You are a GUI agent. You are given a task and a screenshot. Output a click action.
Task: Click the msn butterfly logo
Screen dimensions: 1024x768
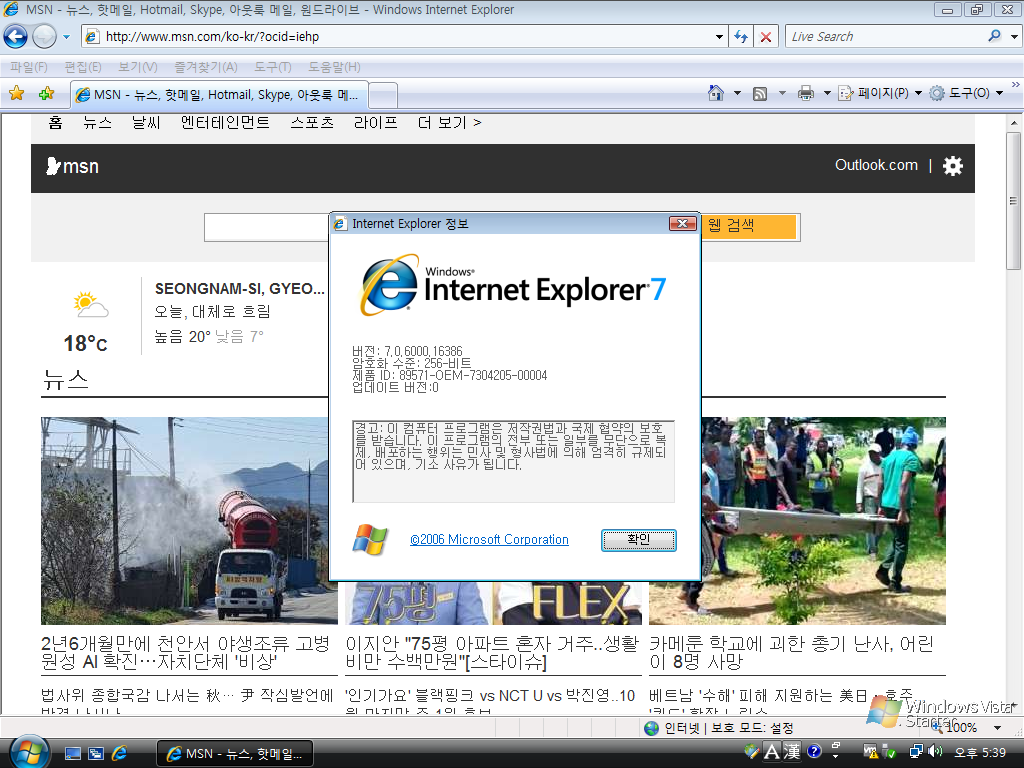[72, 167]
